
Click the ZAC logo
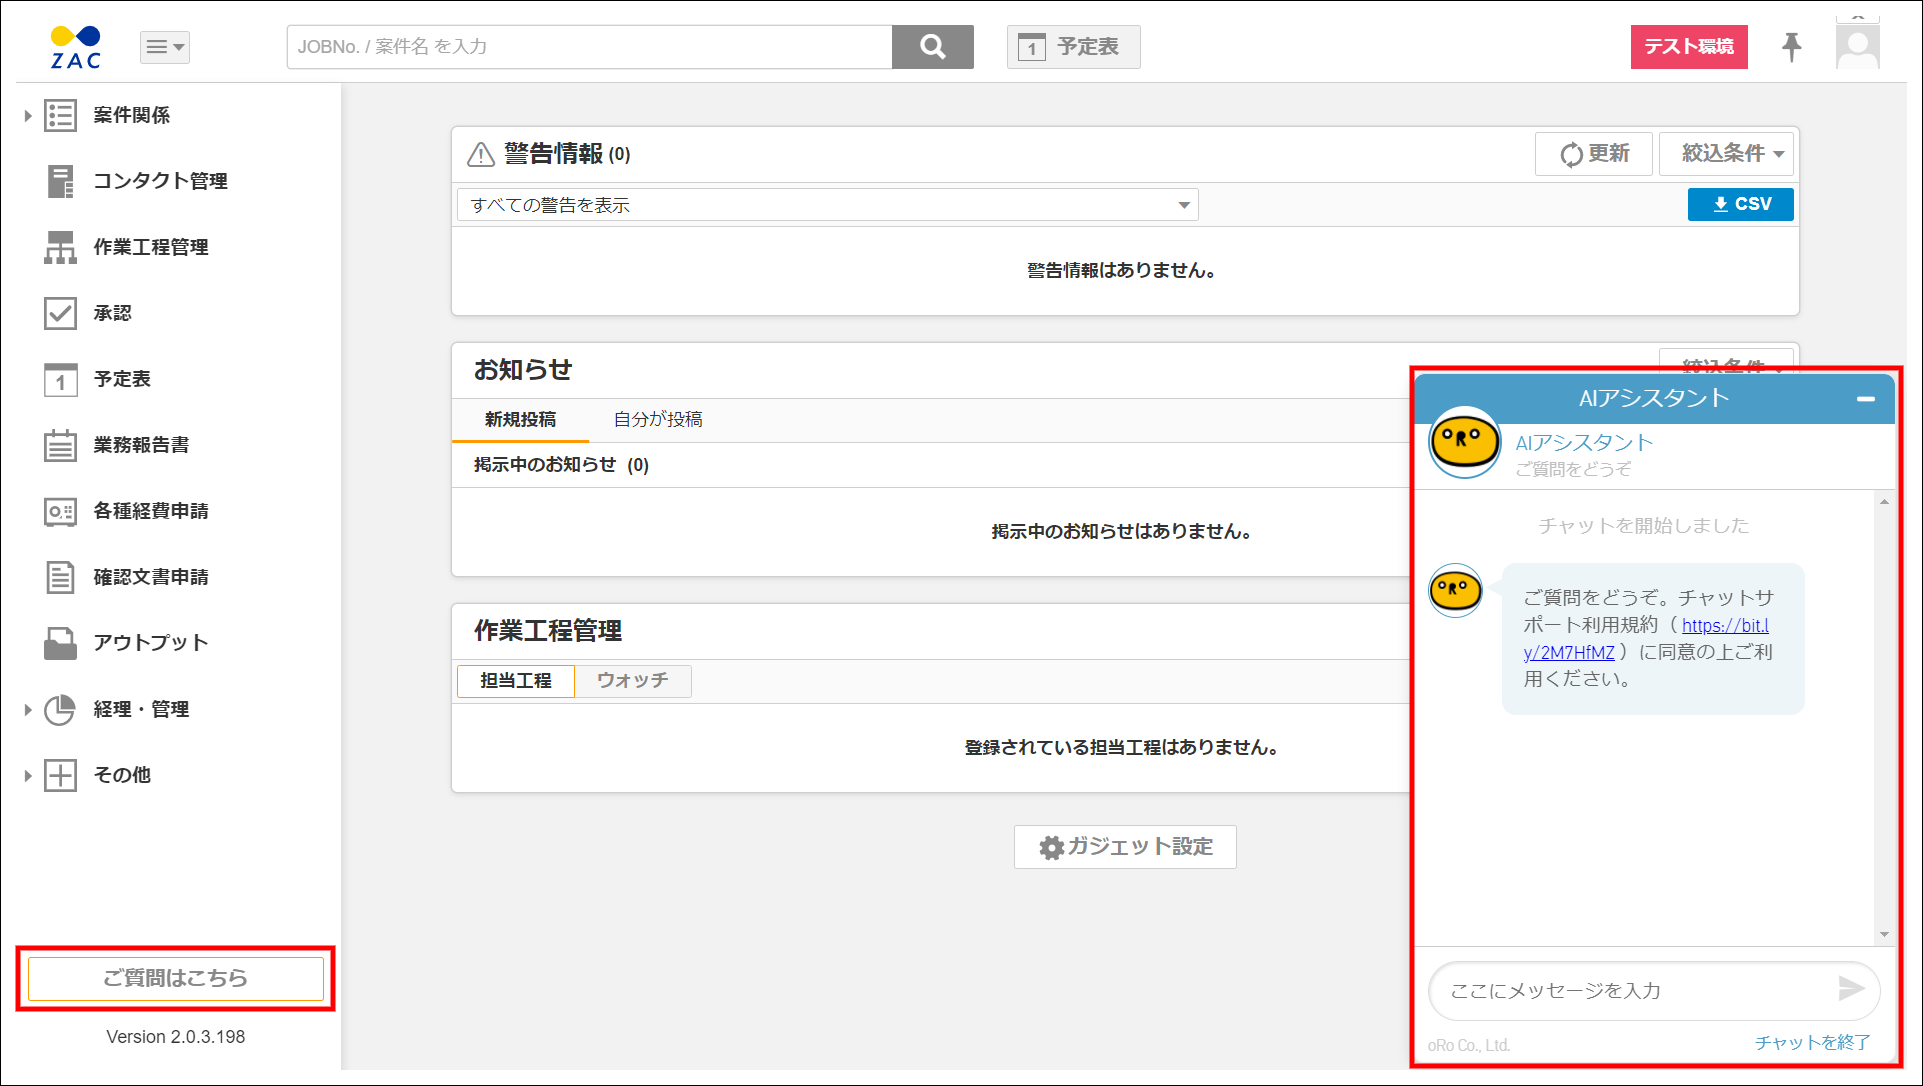[x=74, y=44]
